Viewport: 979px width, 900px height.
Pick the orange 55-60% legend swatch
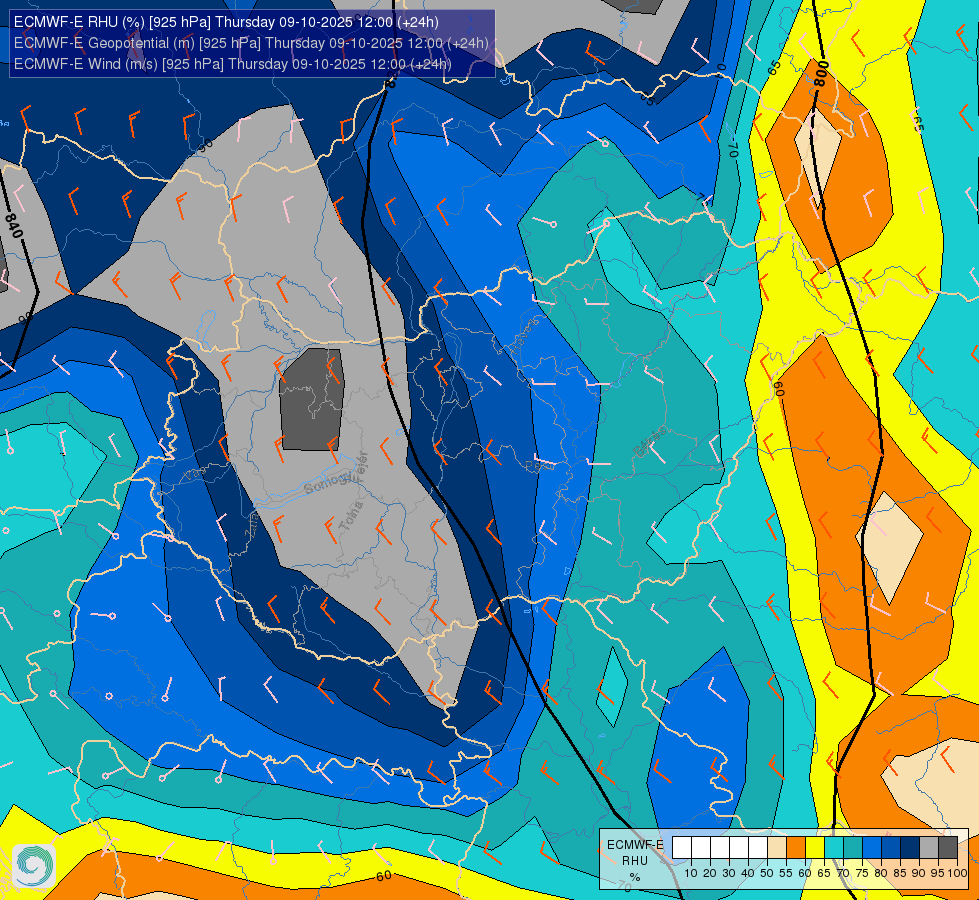coord(795,848)
